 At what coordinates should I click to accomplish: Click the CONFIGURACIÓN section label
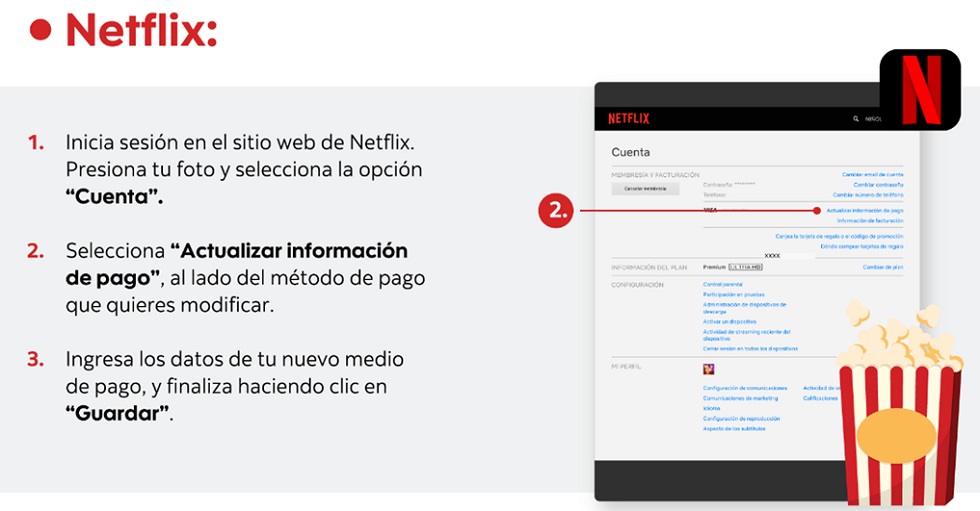(638, 285)
